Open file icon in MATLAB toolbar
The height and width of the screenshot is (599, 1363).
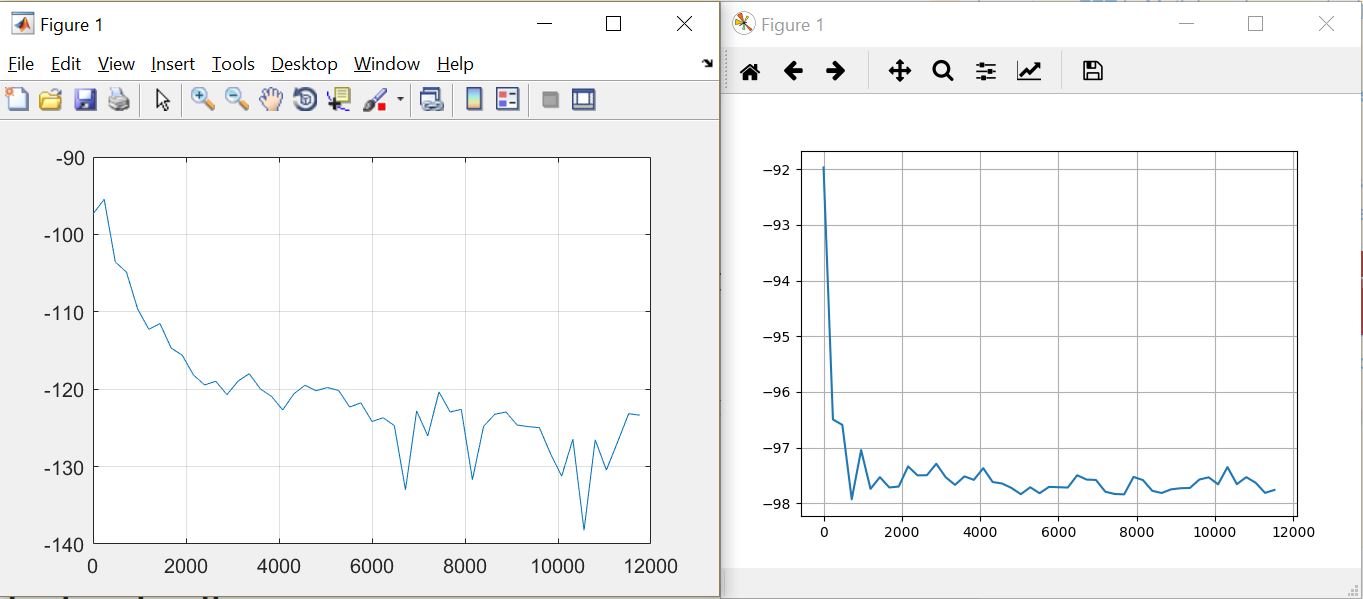50,99
